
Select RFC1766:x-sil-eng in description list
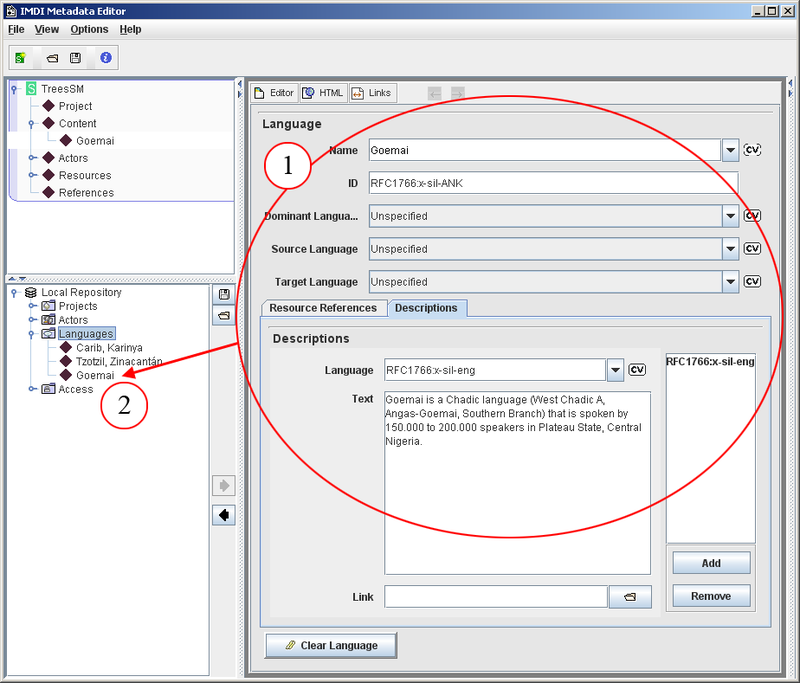710,362
